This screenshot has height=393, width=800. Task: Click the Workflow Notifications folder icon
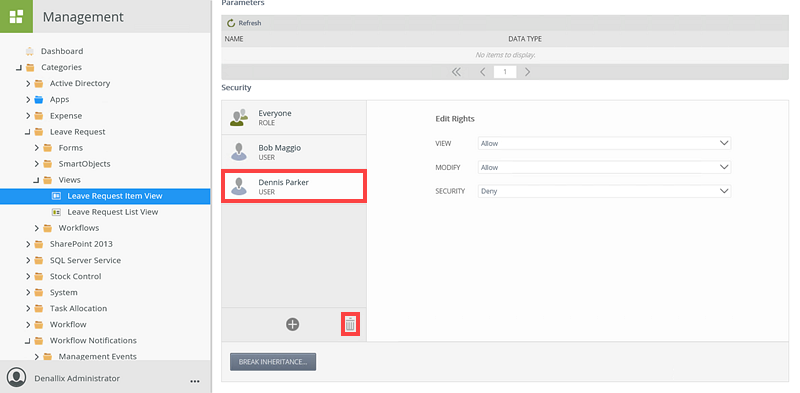click(39, 340)
